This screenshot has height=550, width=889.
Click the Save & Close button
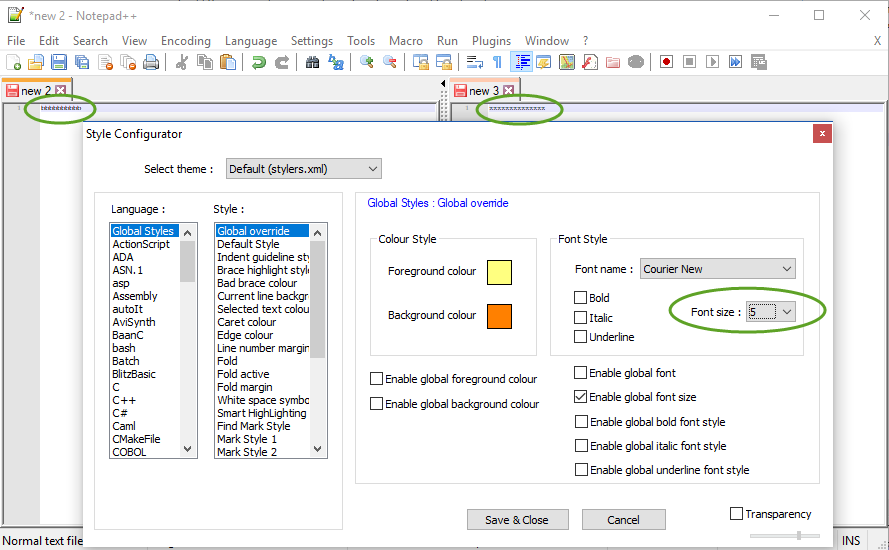[517, 520]
